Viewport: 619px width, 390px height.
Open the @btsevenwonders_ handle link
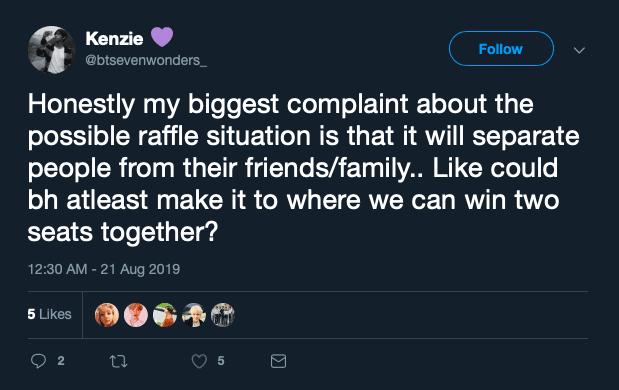tap(146, 60)
